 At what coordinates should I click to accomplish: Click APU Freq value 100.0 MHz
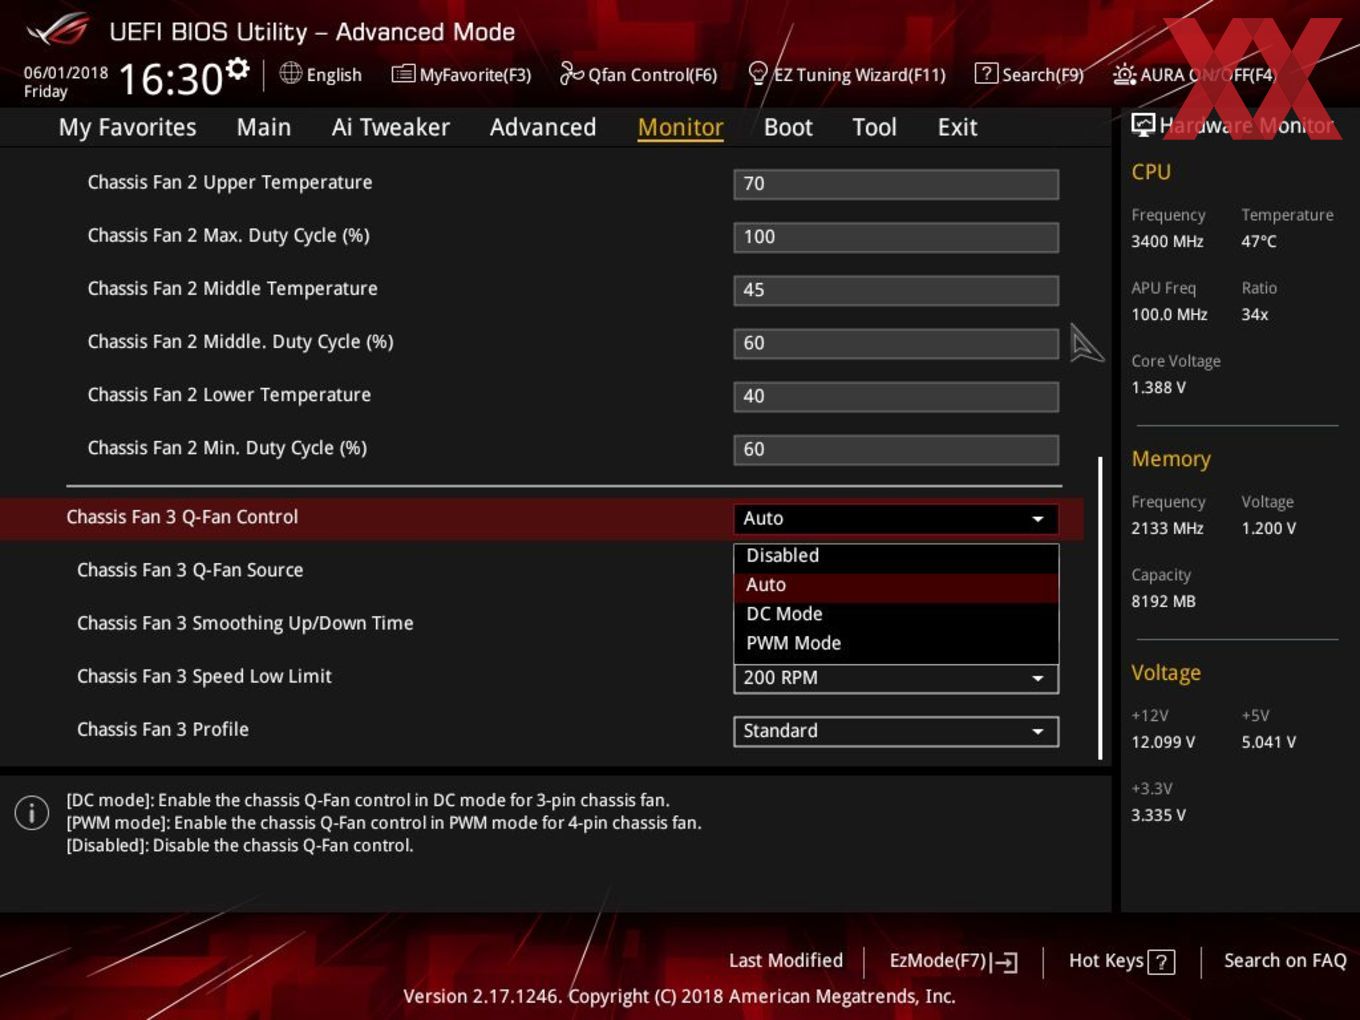pos(1169,315)
